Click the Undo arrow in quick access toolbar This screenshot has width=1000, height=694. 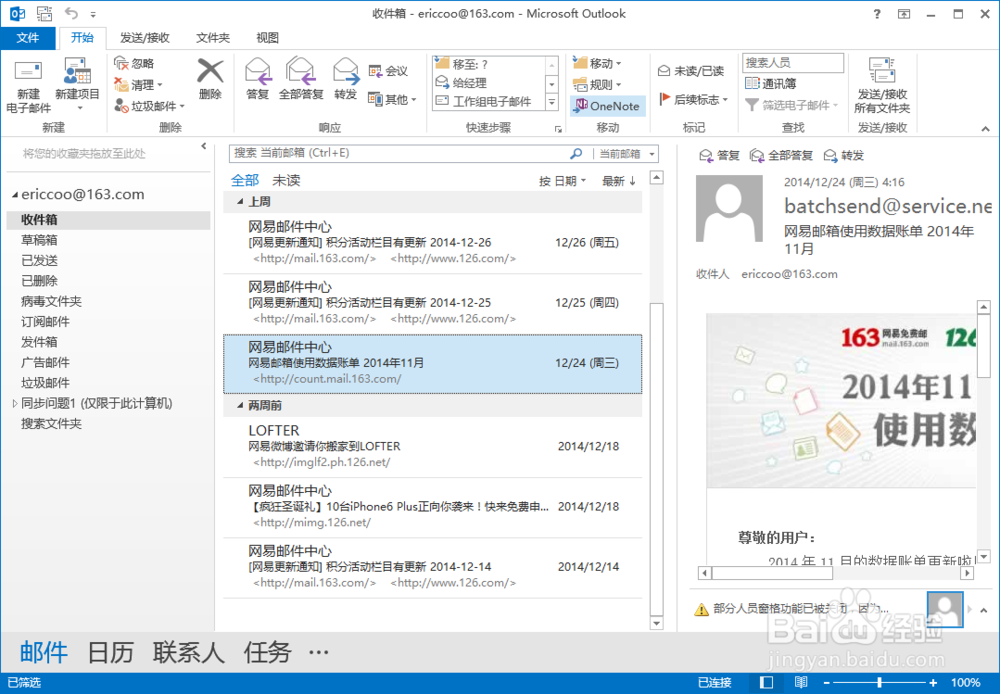(71, 13)
